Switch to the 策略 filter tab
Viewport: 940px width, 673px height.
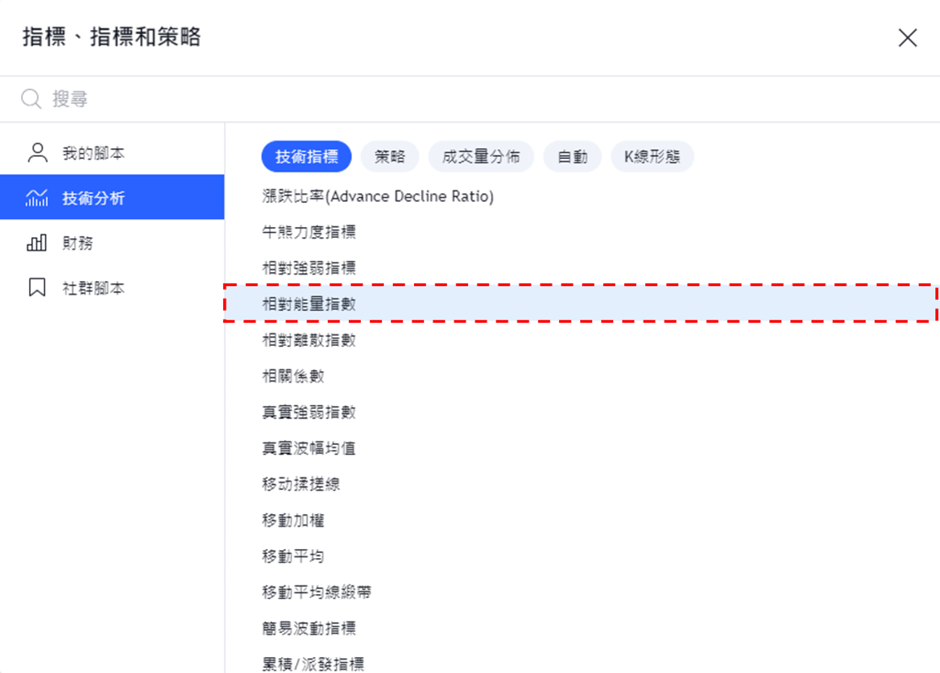click(x=390, y=157)
